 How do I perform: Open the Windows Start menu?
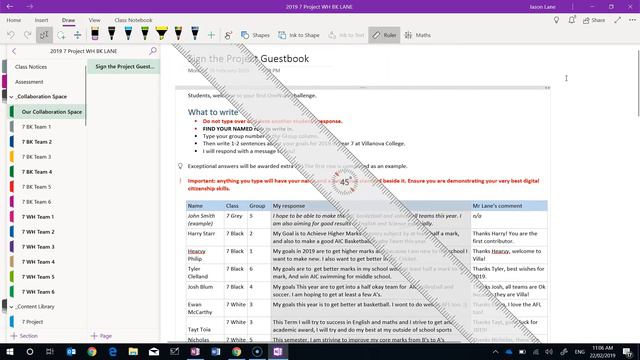(9, 351)
